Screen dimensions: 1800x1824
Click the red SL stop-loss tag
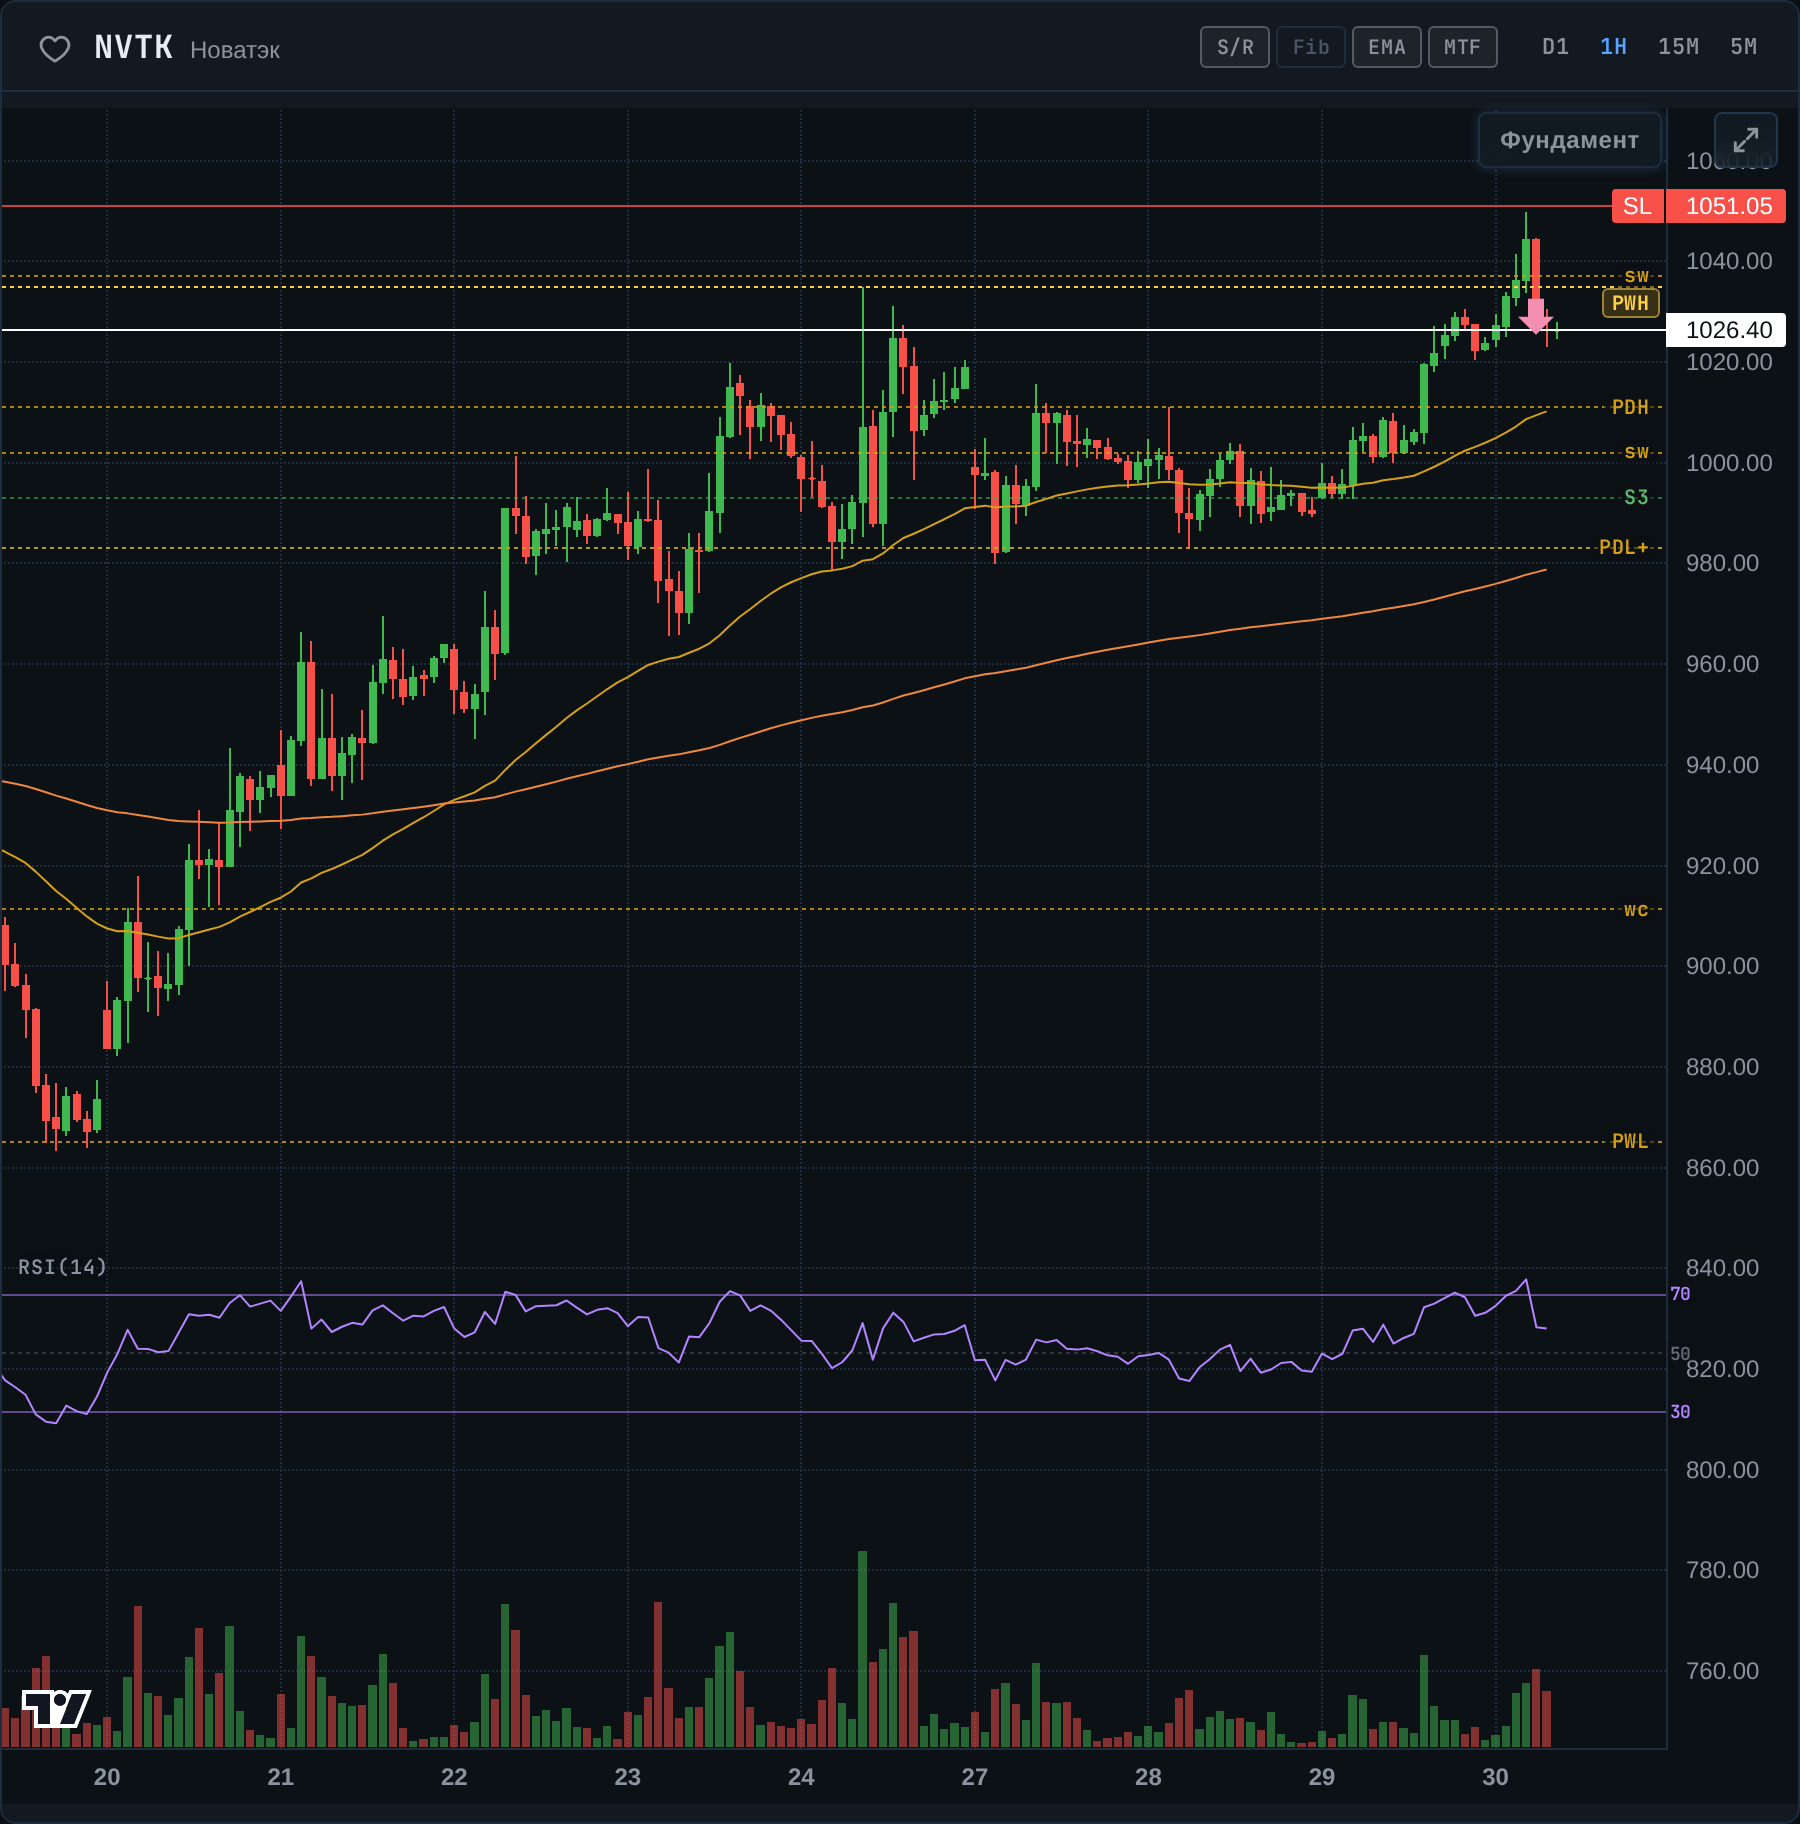pos(1637,206)
